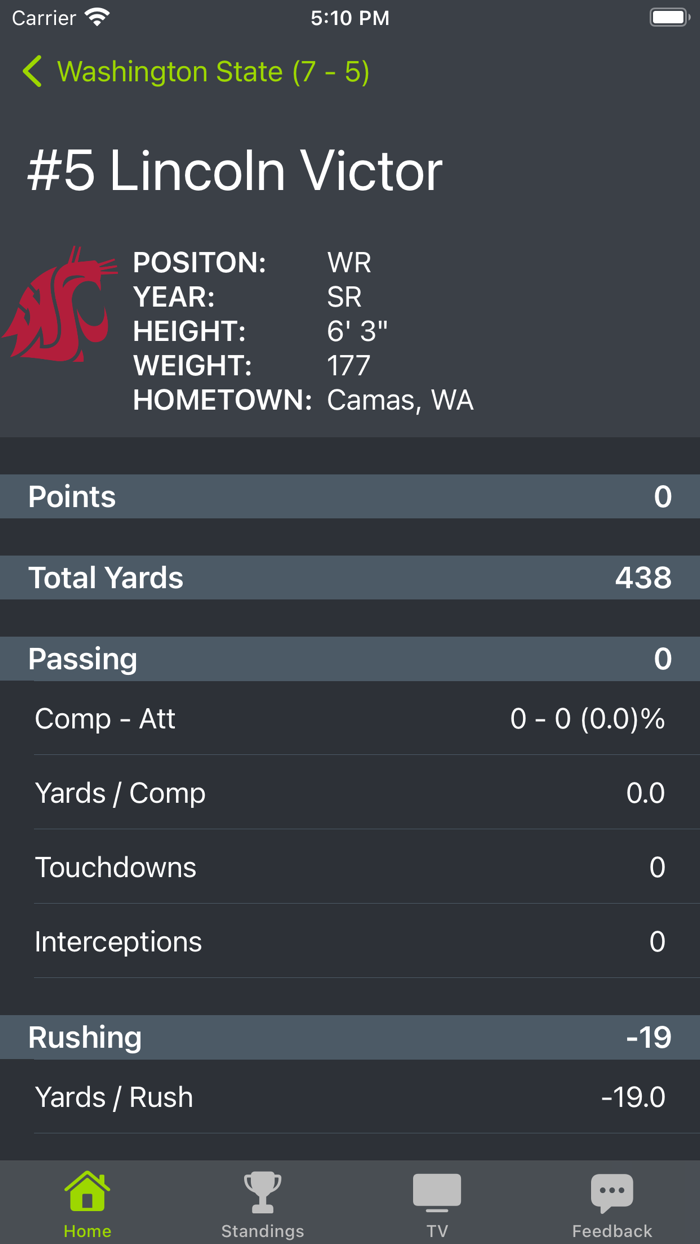Tap the Comp - Att stat row
Viewport: 700px width, 1244px height.
click(350, 718)
